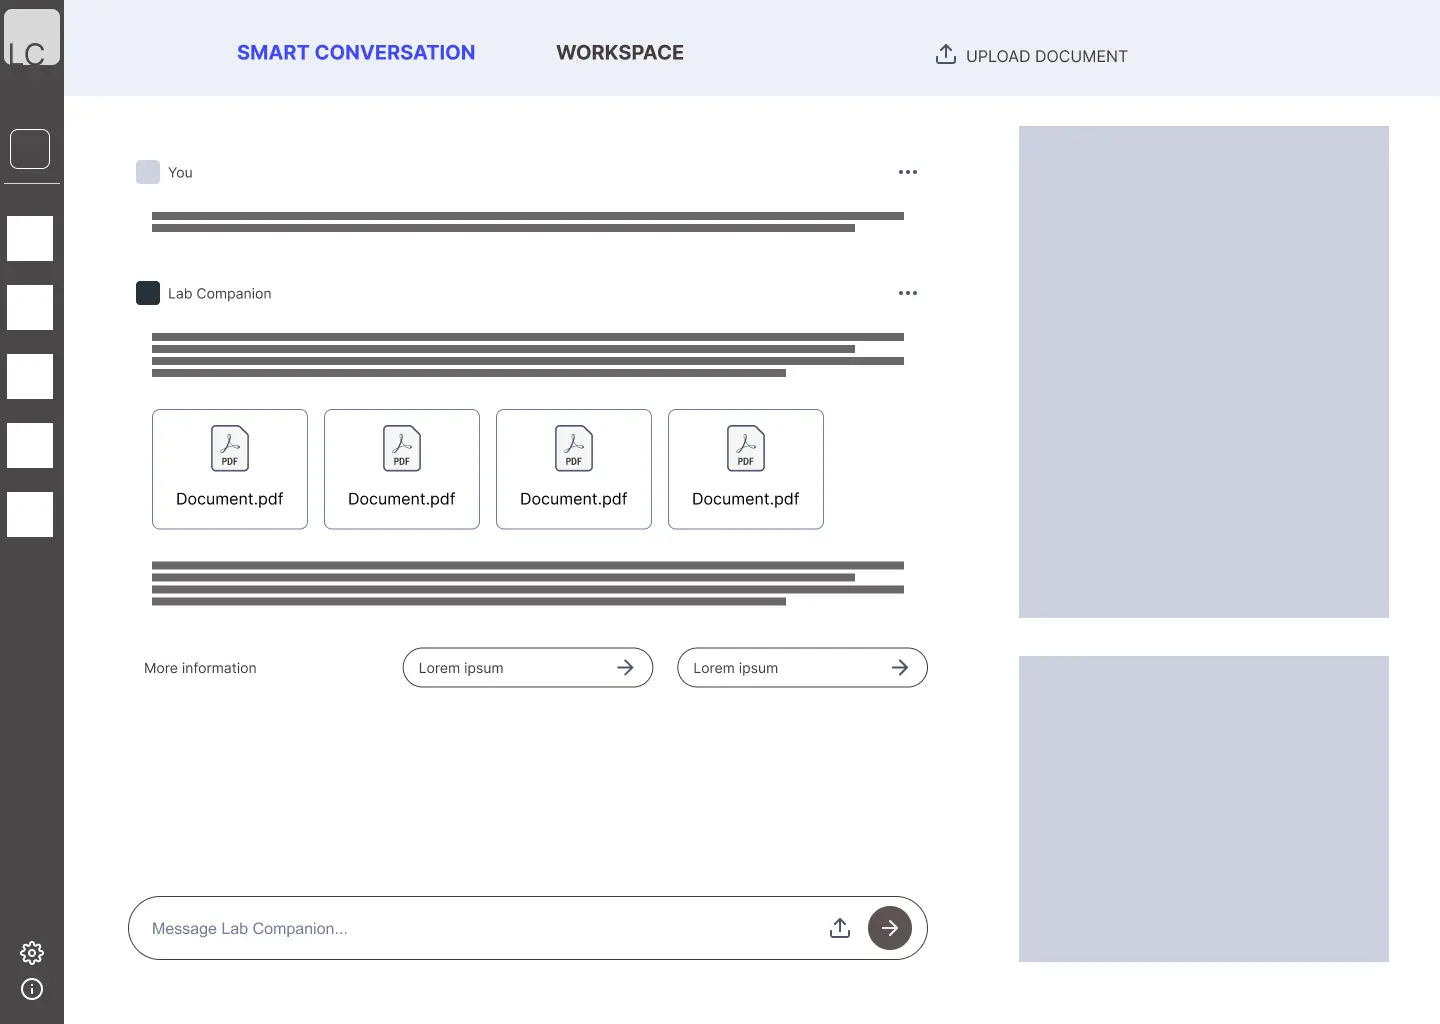Click the Lab Companion avatar square

[148, 293]
